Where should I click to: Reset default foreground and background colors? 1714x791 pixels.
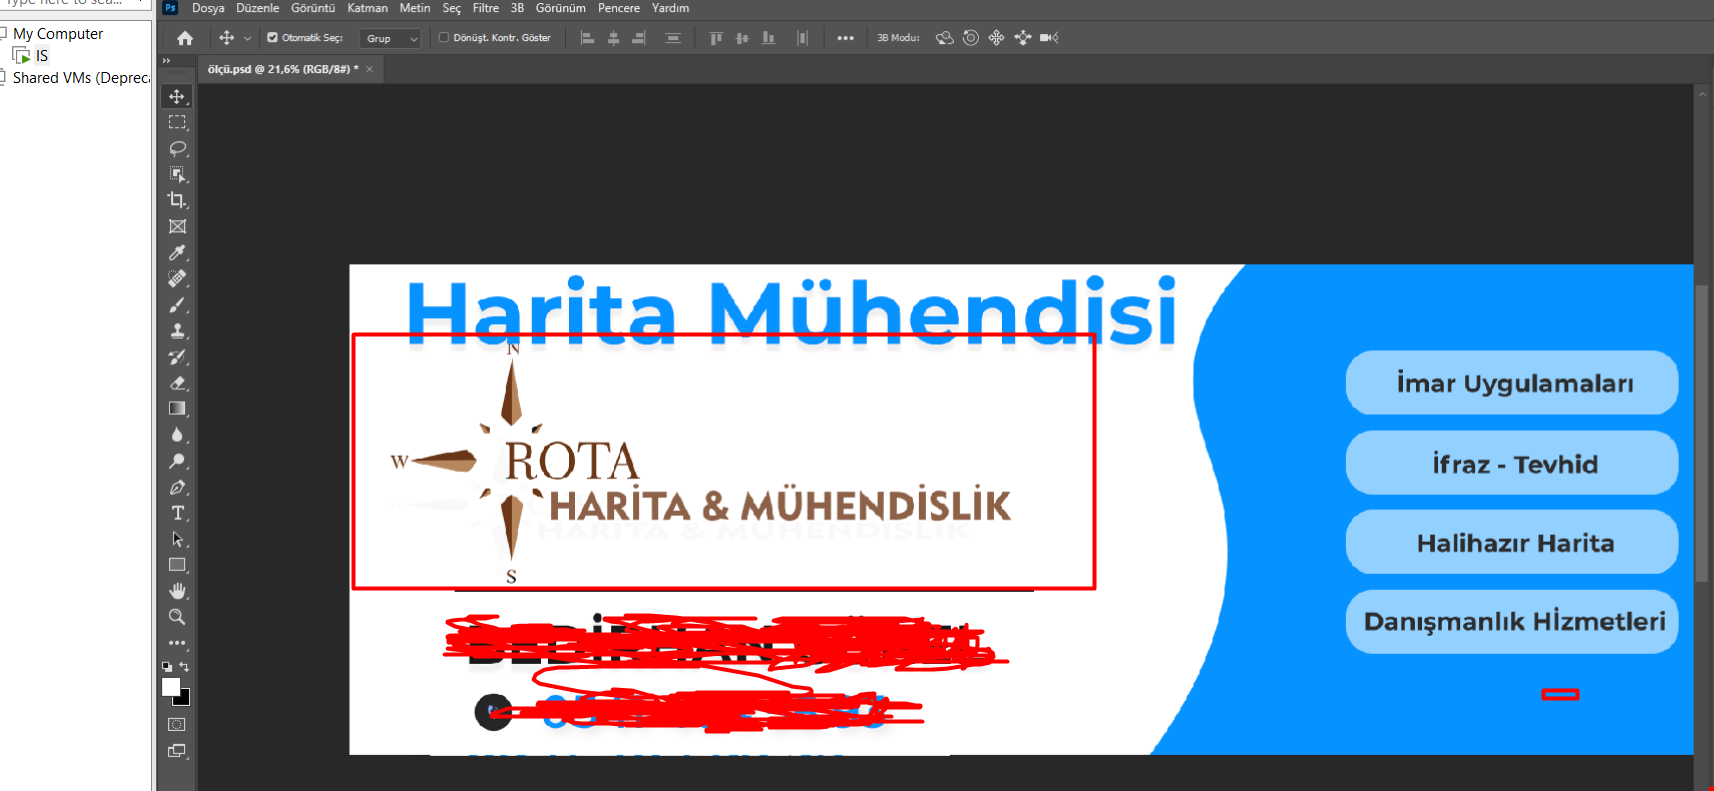[x=167, y=666]
